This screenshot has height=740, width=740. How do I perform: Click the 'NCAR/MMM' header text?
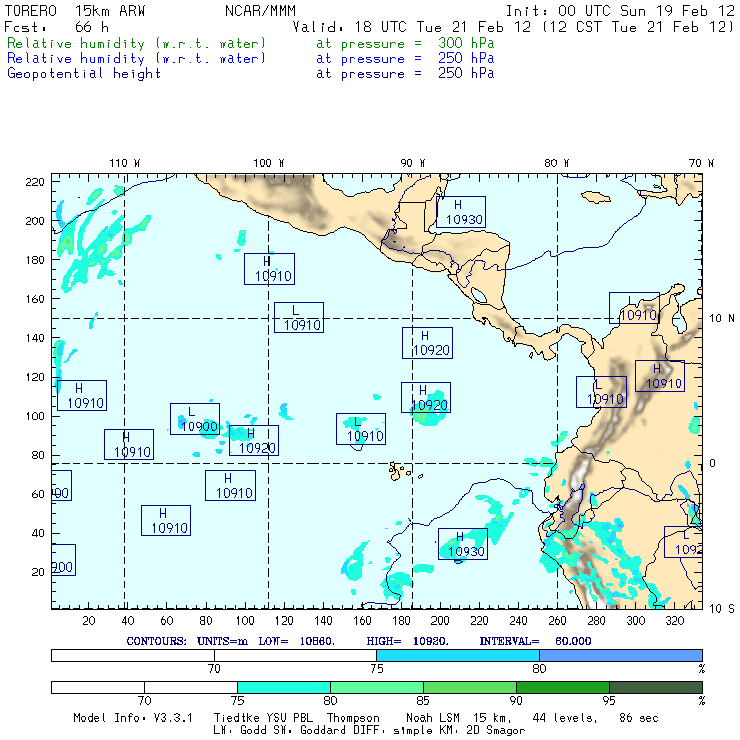click(x=260, y=11)
